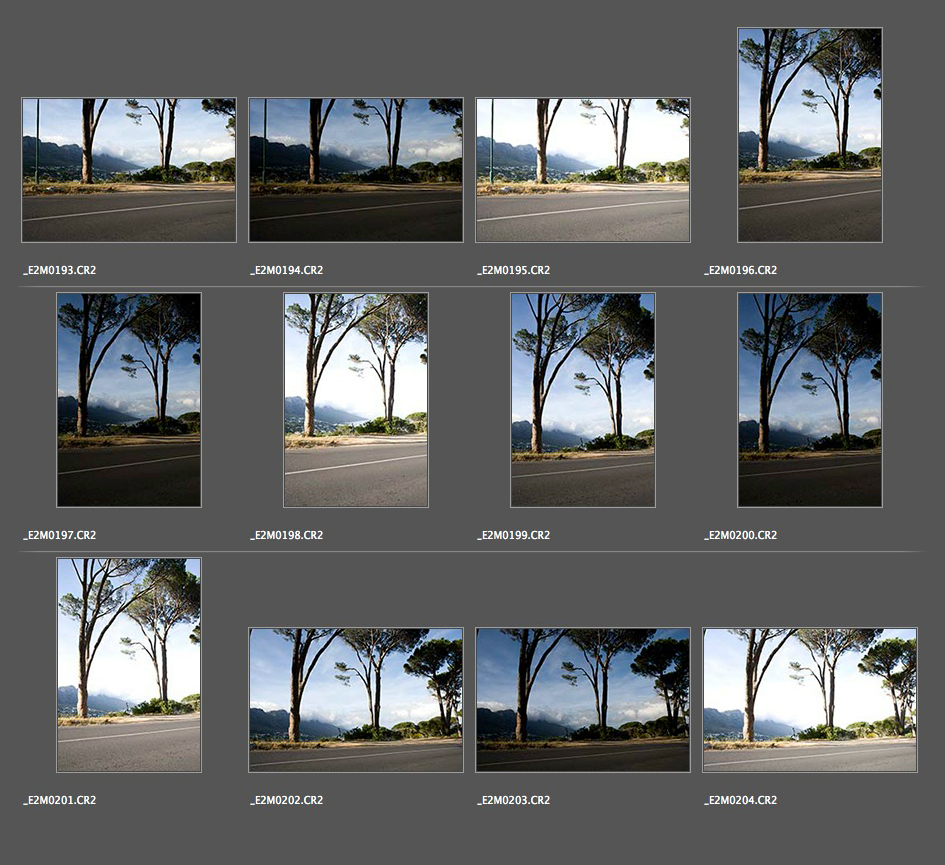The image size is (945, 865).
Task: Click the _E2M0201.CR2 filename label
Action: coord(60,800)
